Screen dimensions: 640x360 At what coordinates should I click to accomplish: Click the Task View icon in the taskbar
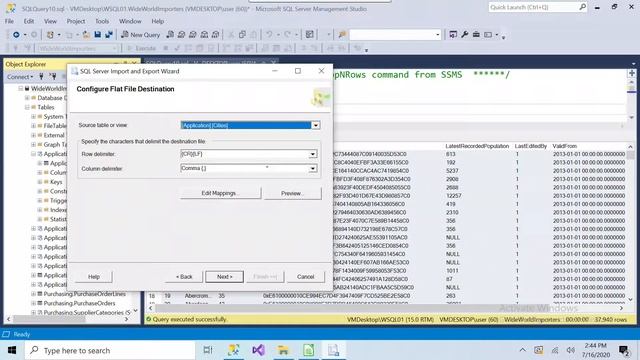208,350
